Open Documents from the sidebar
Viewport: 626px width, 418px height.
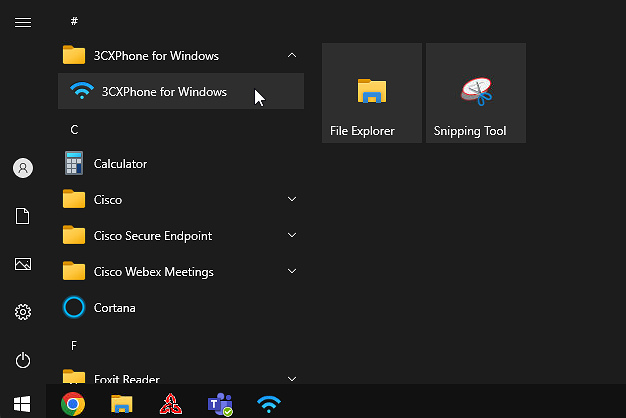pos(23,216)
